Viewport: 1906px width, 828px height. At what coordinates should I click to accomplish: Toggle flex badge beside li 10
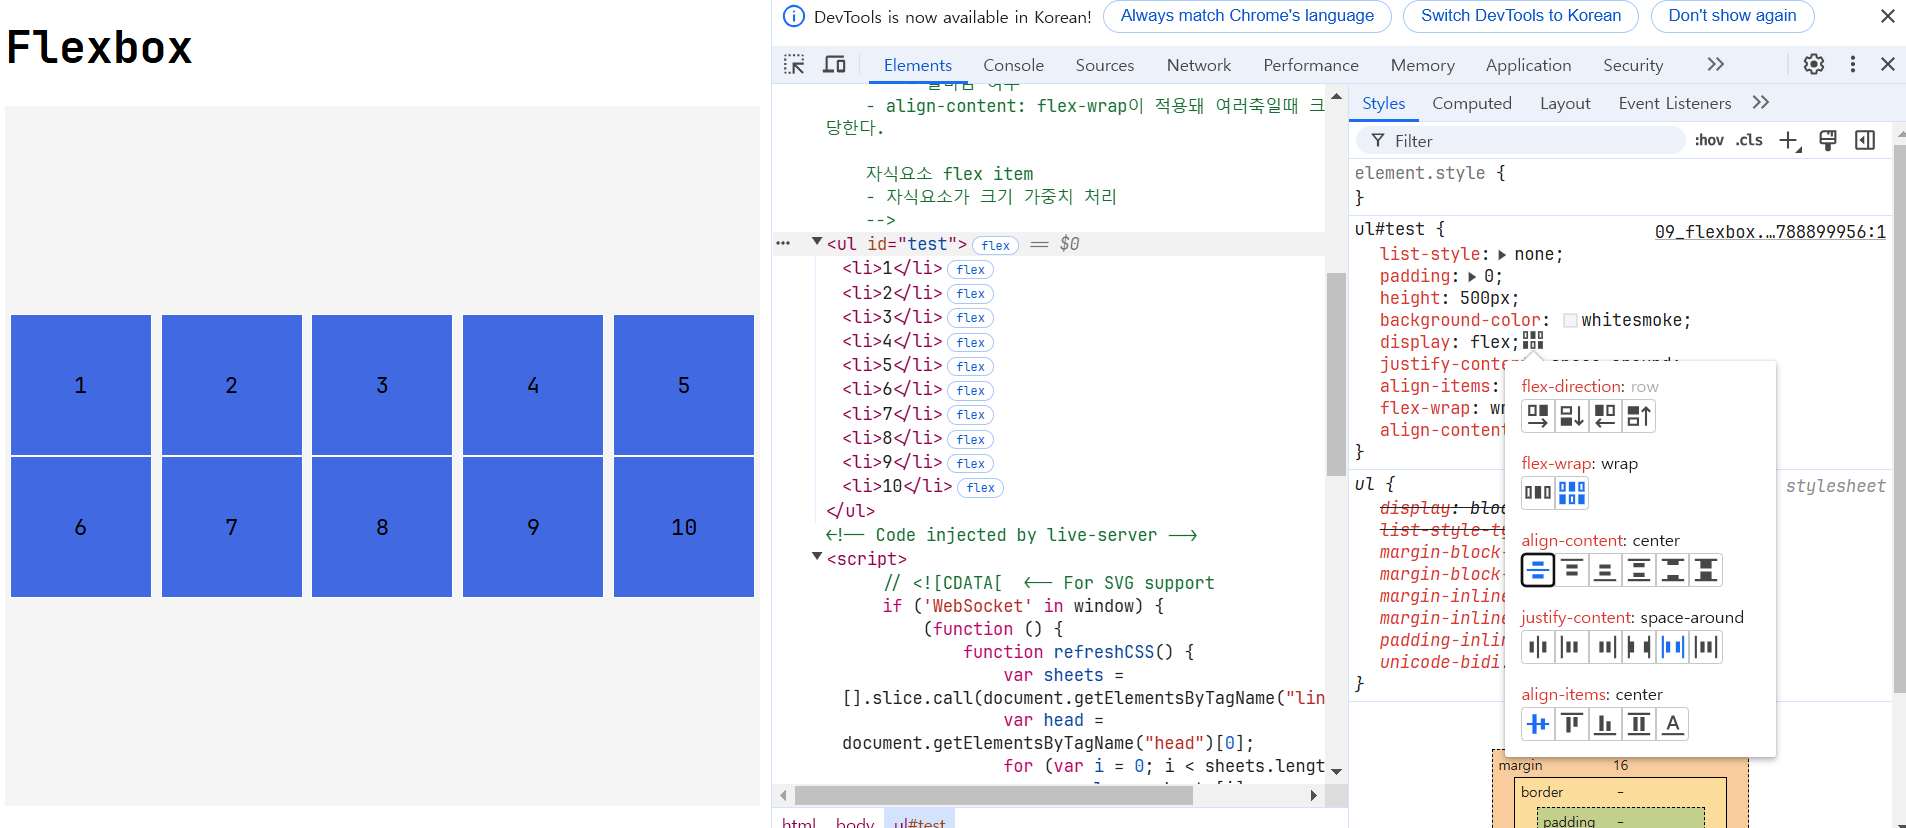pyautogui.click(x=980, y=488)
